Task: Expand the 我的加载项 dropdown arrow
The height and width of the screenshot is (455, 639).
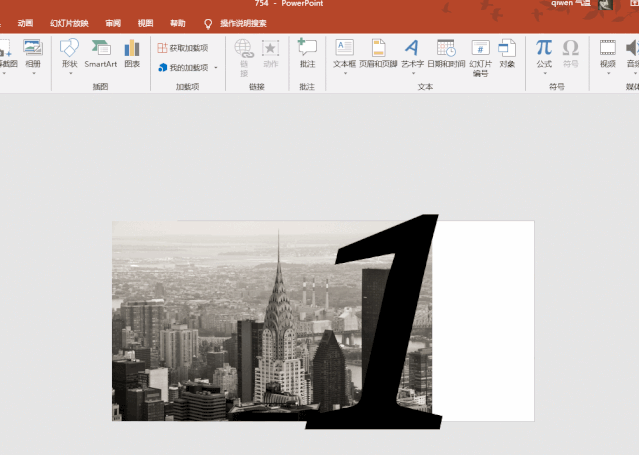Action: [x=218, y=68]
